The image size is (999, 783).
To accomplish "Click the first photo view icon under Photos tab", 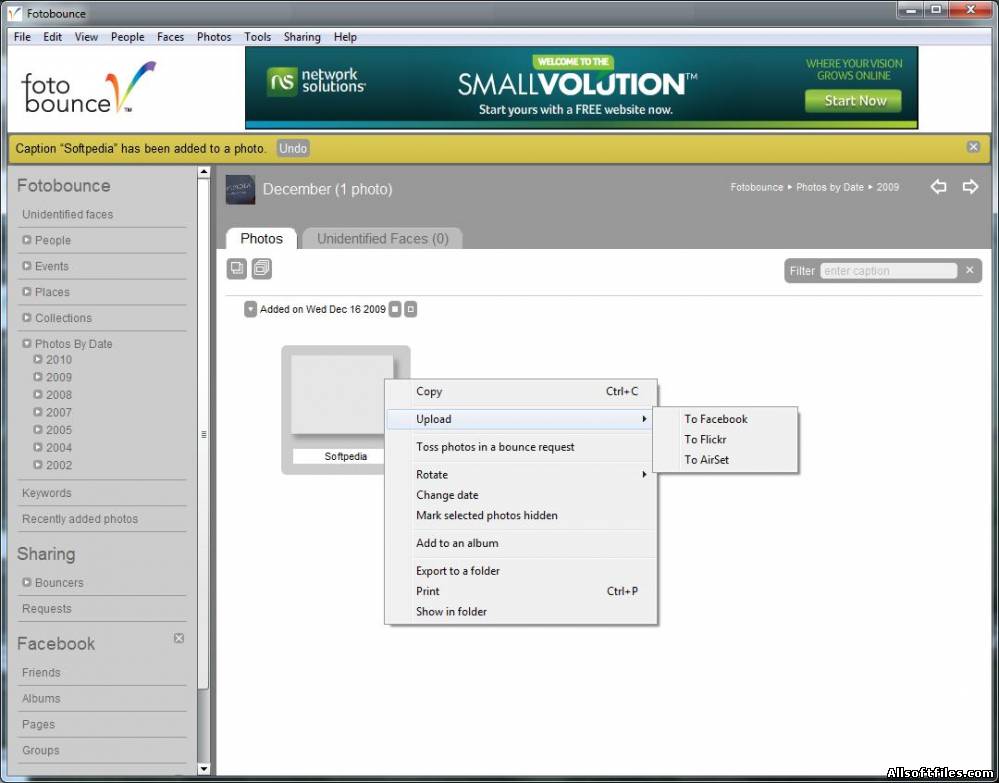I will pyautogui.click(x=236, y=269).
